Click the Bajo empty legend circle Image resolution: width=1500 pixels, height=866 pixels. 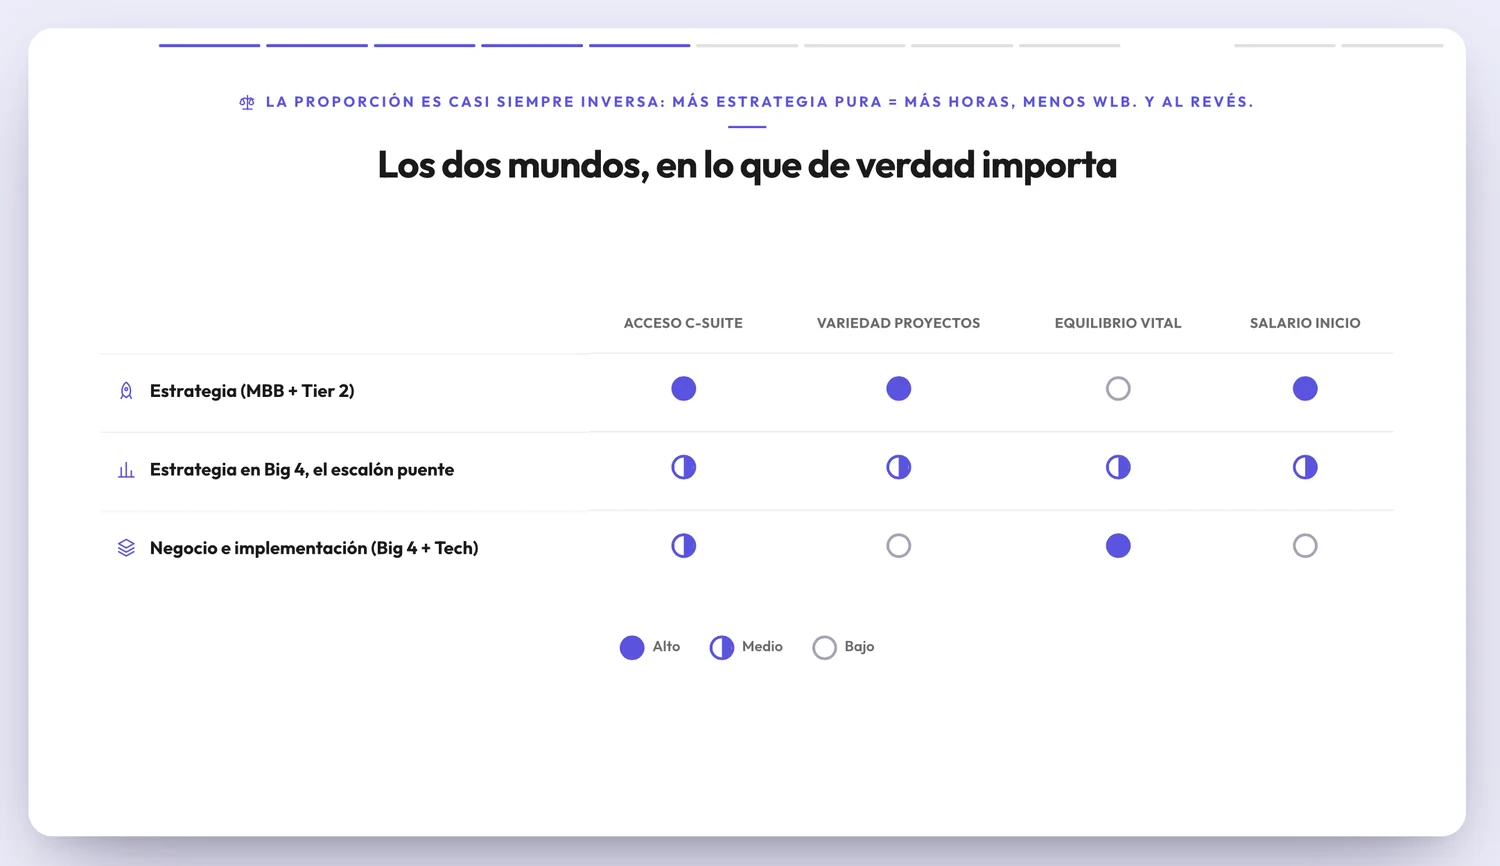pos(824,647)
